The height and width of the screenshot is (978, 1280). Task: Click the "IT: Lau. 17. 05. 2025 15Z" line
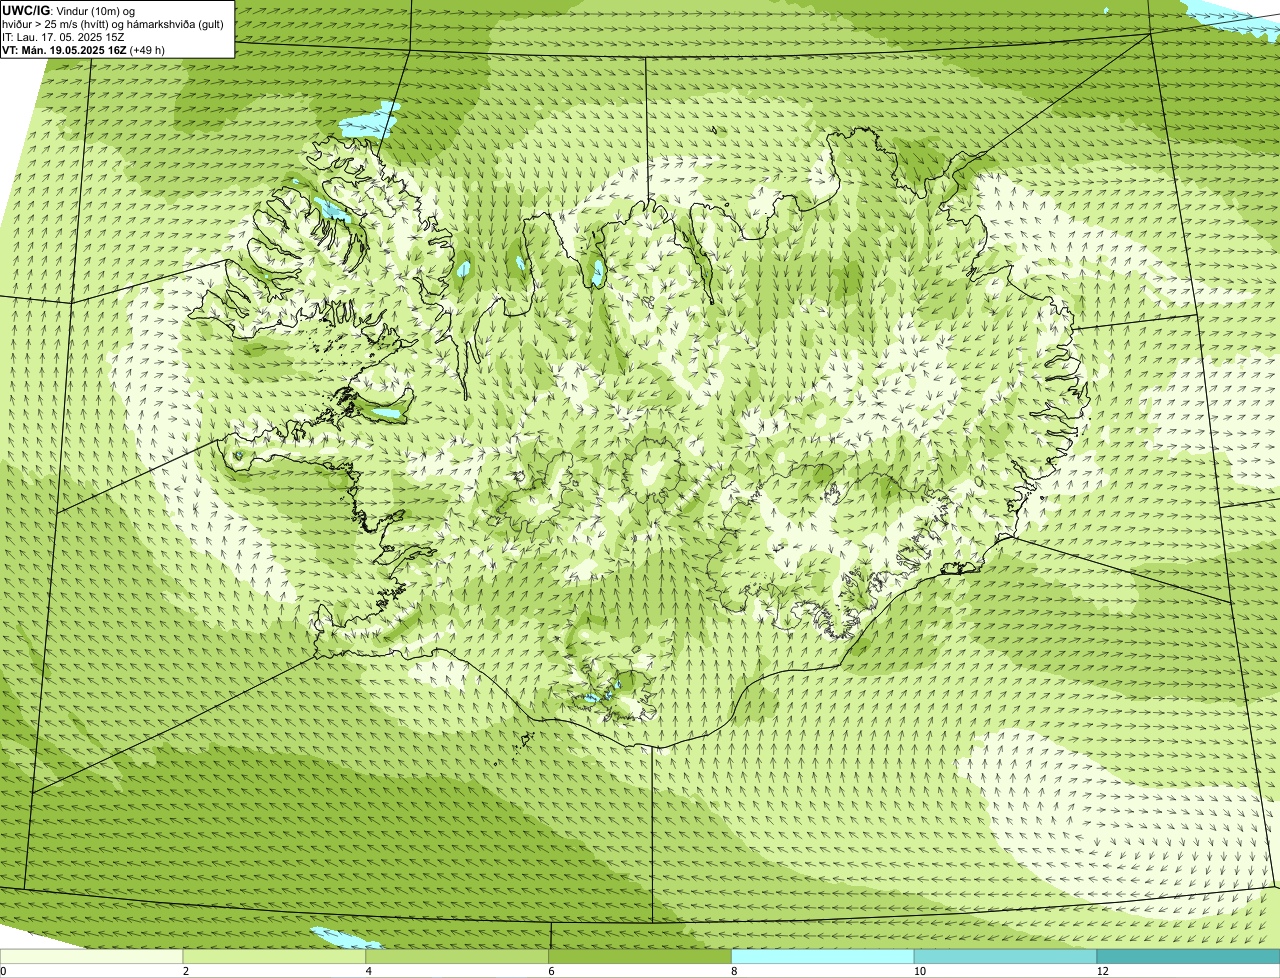click(x=64, y=37)
